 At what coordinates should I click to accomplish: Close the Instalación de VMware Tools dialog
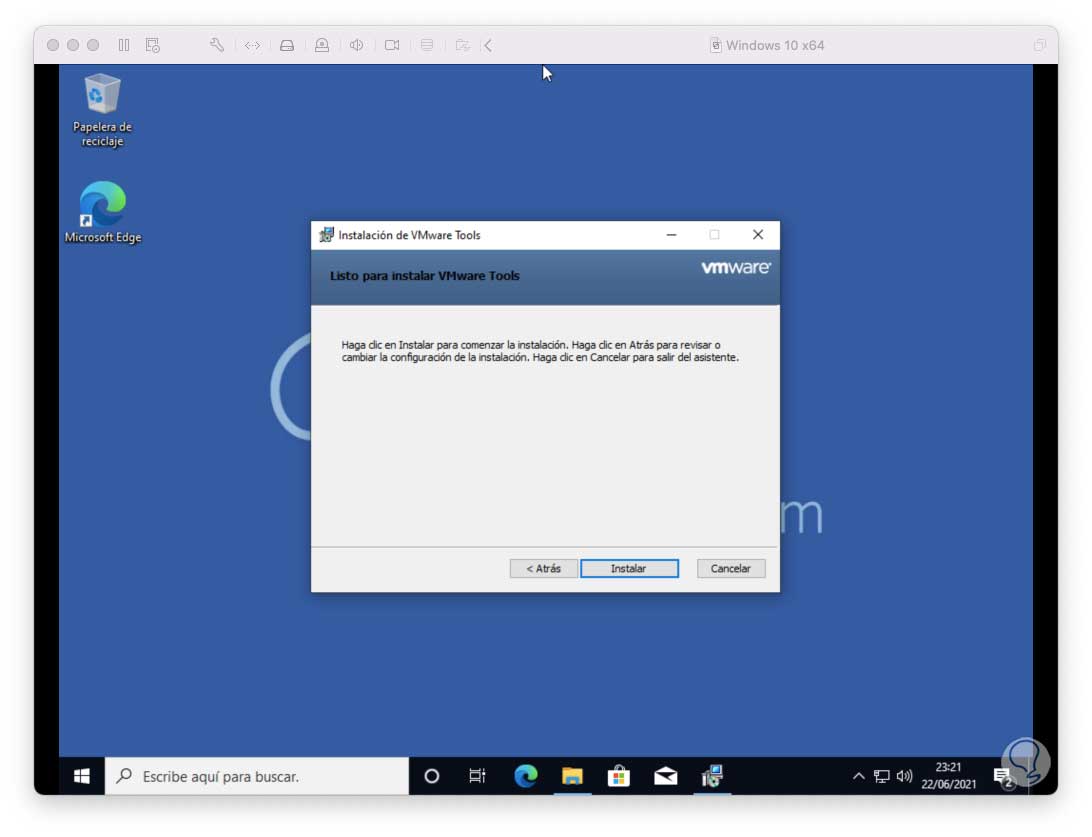758,235
